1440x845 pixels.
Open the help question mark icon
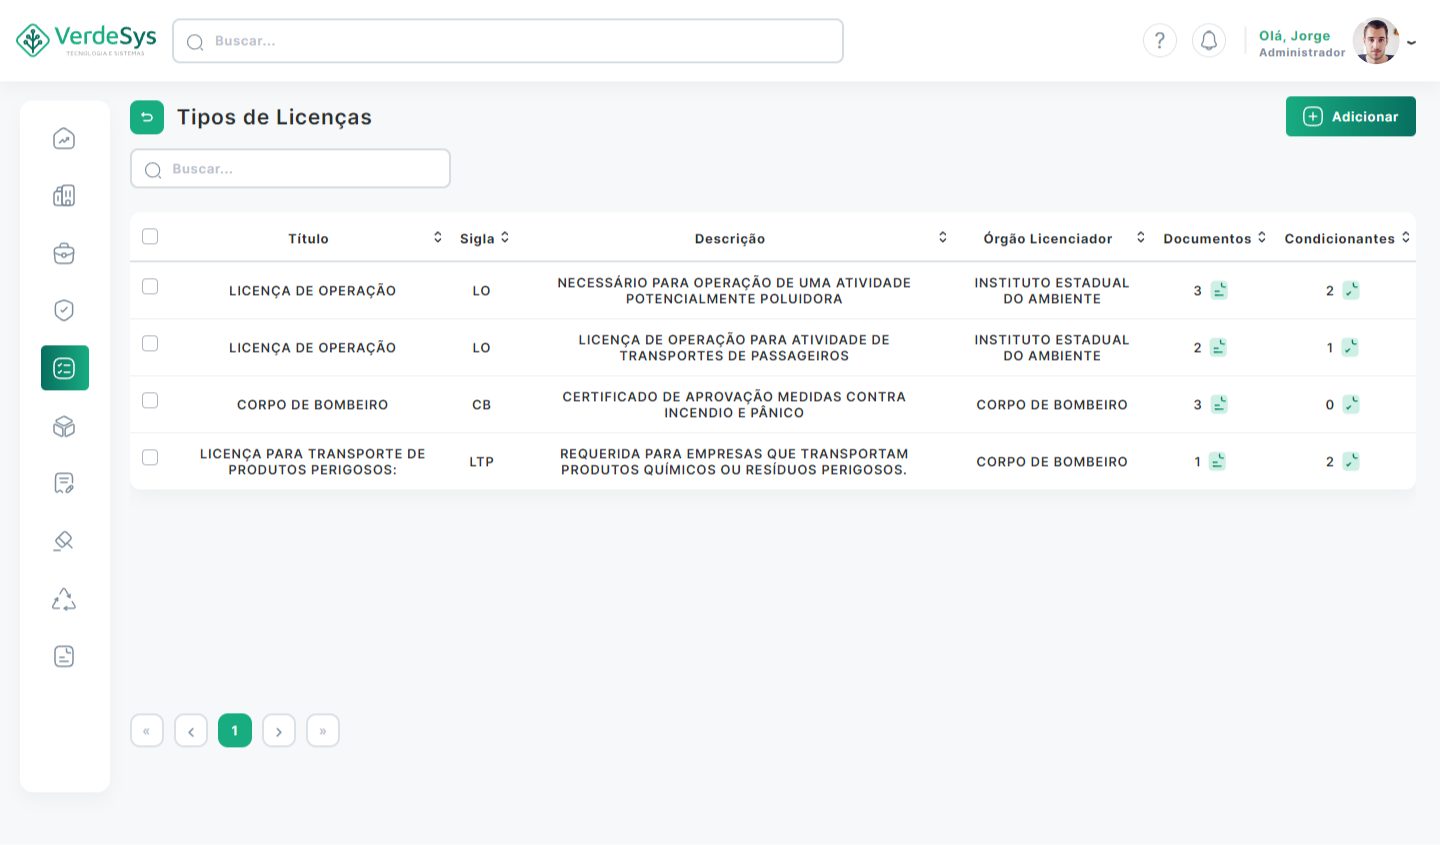coord(1160,41)
